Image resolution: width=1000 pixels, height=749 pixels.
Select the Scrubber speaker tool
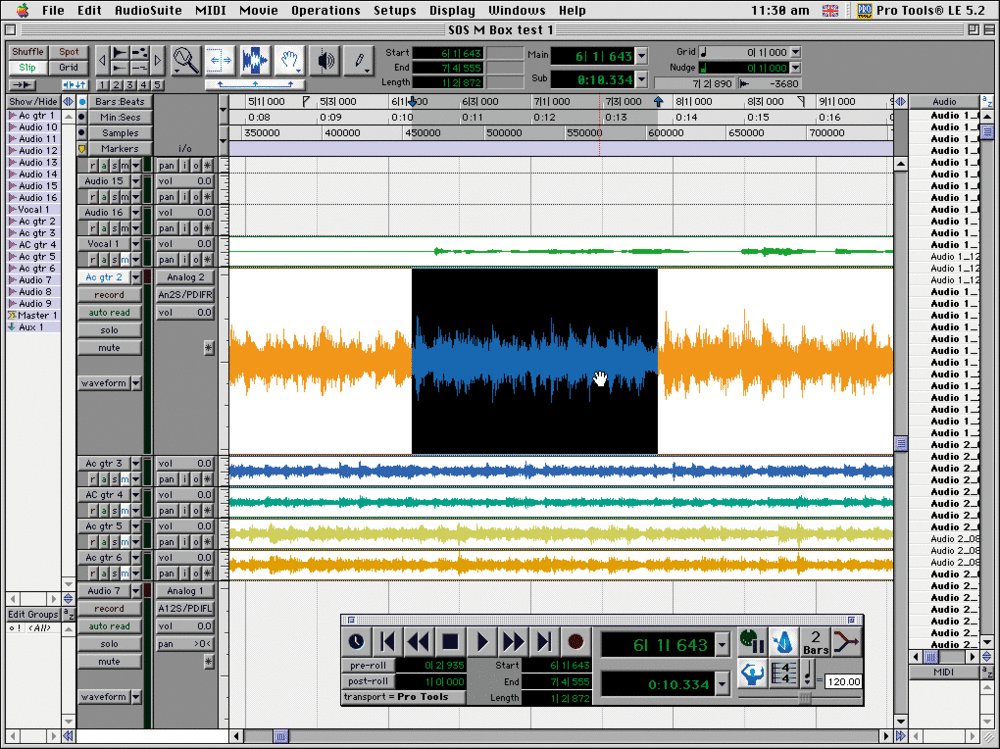325,61
